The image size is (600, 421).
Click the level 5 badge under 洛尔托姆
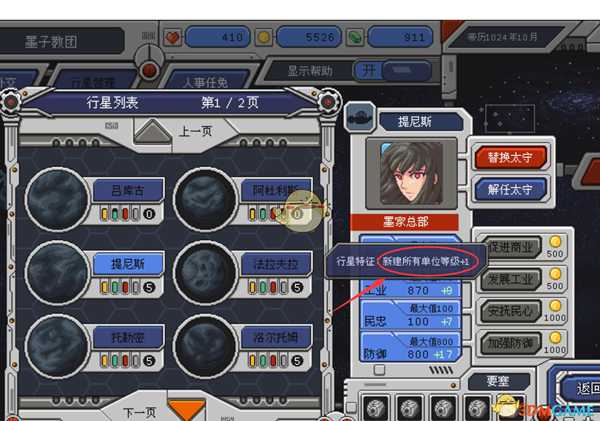[x=297, y=361]
